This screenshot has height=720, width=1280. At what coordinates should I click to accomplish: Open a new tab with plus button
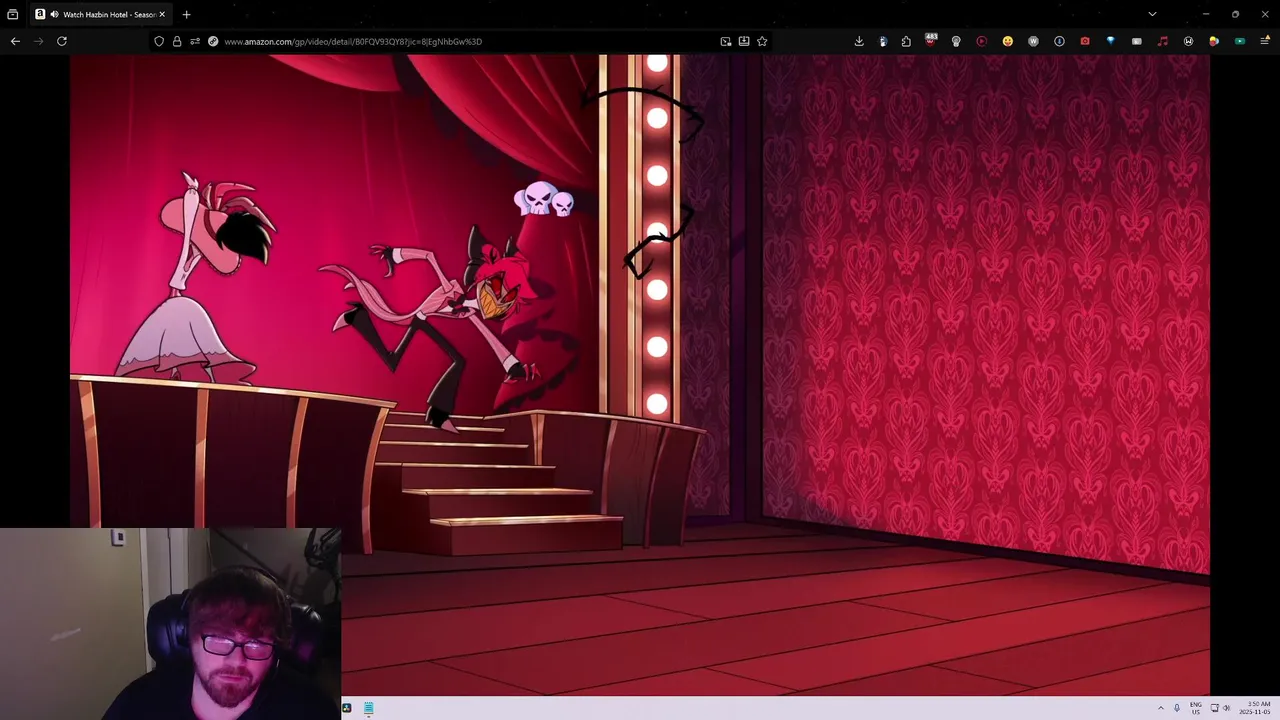[x=186, y=14]
